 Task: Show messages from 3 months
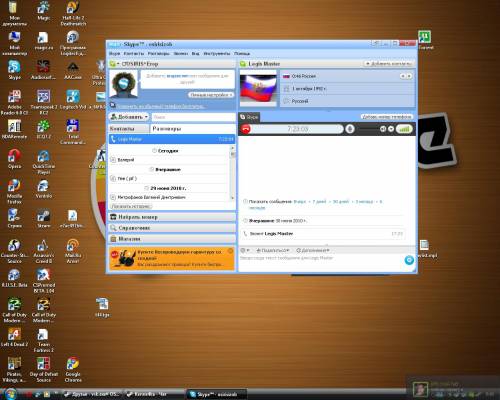click(x=364, y=202)
